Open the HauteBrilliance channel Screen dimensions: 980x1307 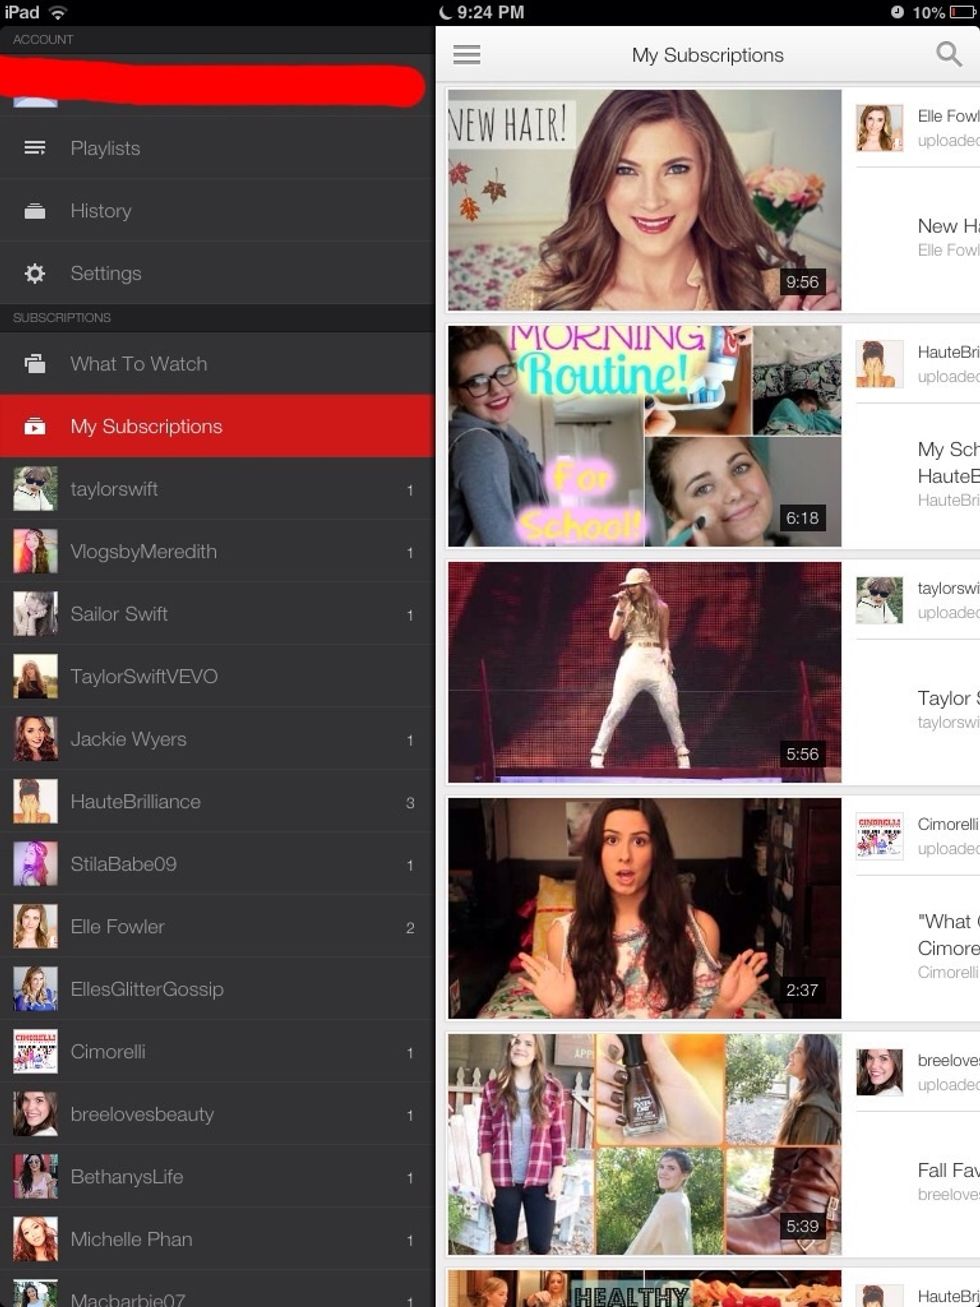pyautogui.click(x=142, y=801)
